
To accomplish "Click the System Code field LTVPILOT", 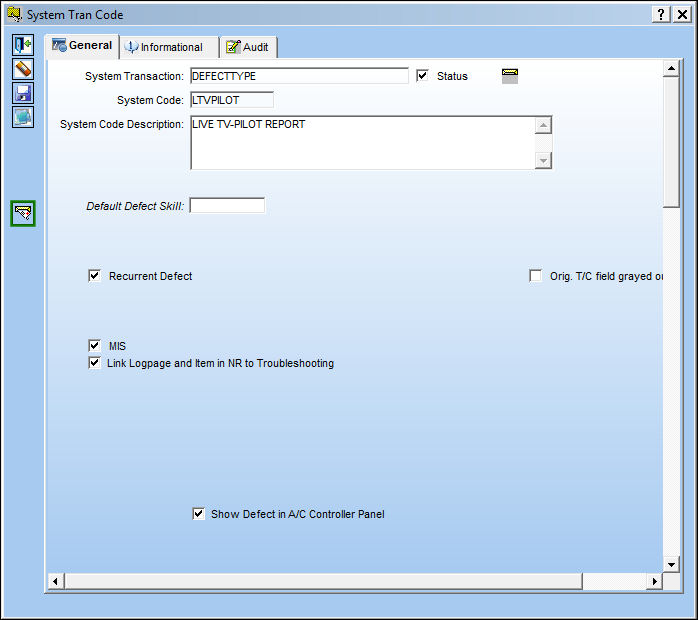I will coord(232,100).
